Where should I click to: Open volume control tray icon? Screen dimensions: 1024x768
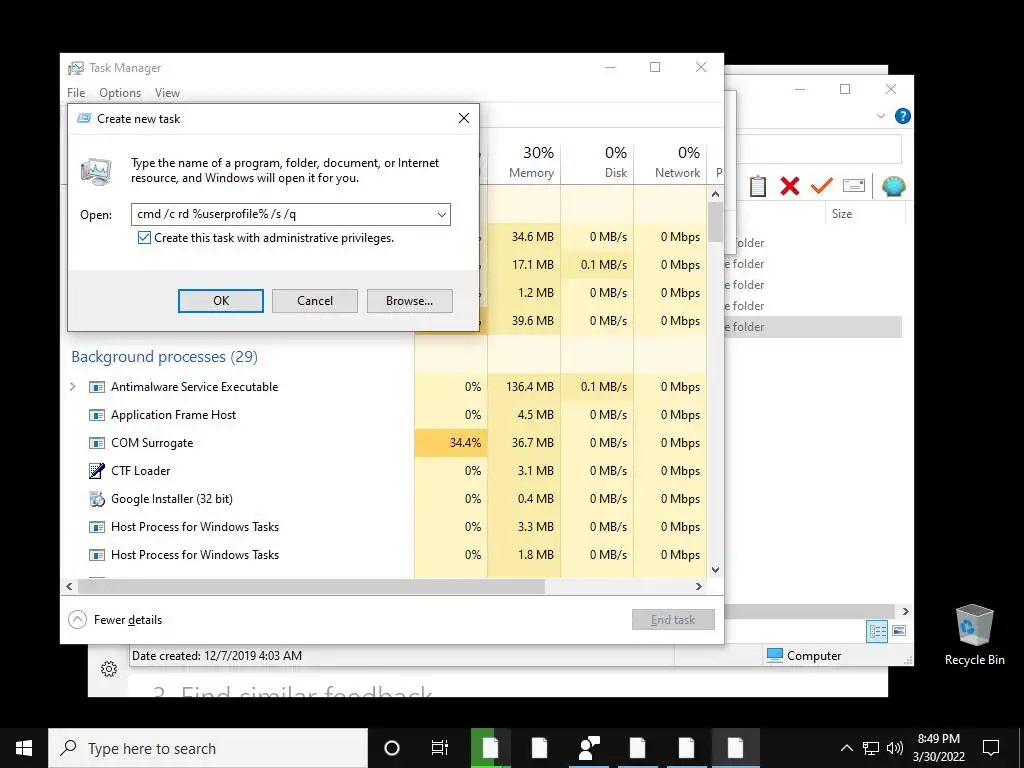895,748
